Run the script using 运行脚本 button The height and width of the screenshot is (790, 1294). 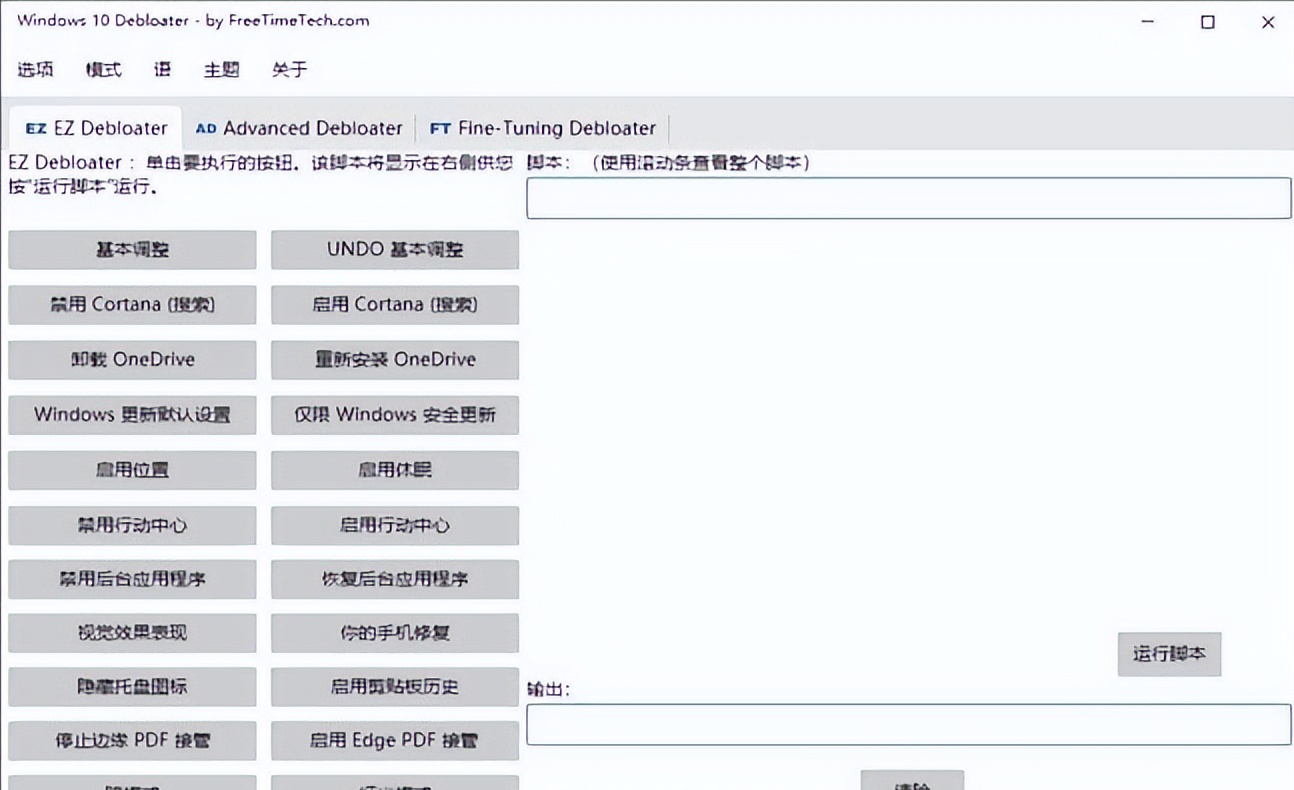pyautogui.click(x=1168, y=654)
